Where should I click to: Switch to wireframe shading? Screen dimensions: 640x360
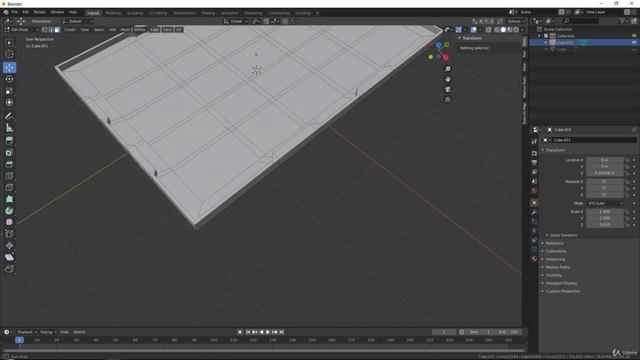(x=497, y=30)
